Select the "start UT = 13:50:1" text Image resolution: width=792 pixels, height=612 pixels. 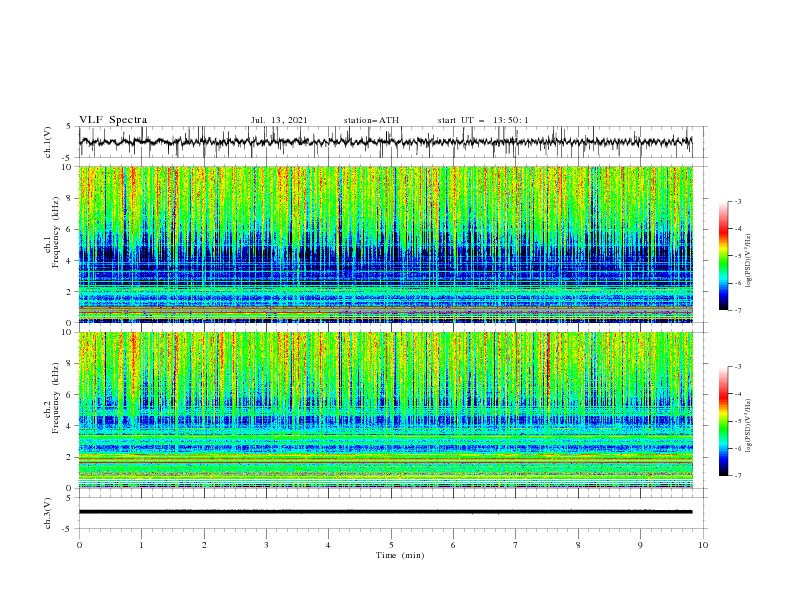tap(483, 120)
